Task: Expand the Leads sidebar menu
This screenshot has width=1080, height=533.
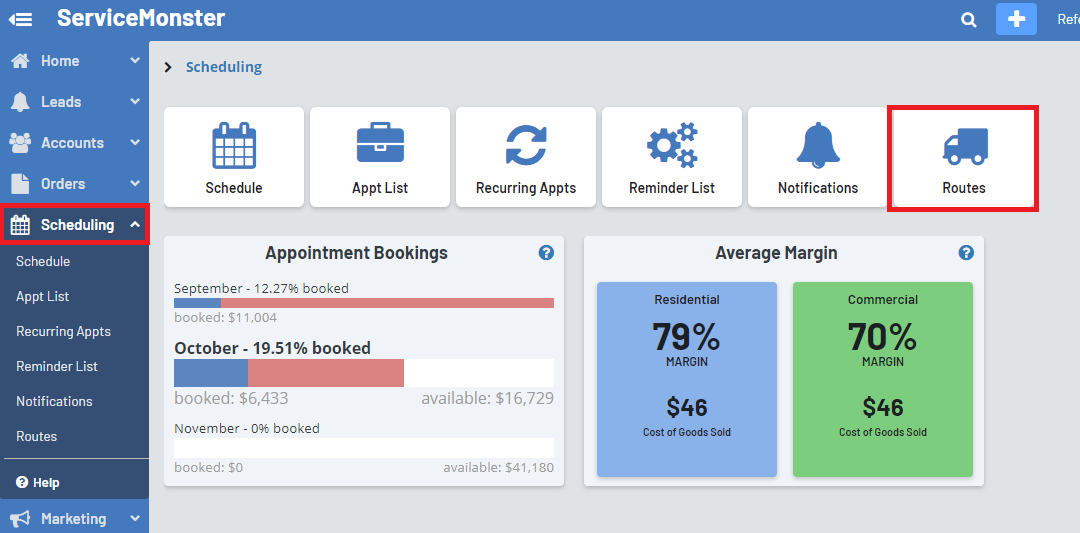Action: pos(74,102)
